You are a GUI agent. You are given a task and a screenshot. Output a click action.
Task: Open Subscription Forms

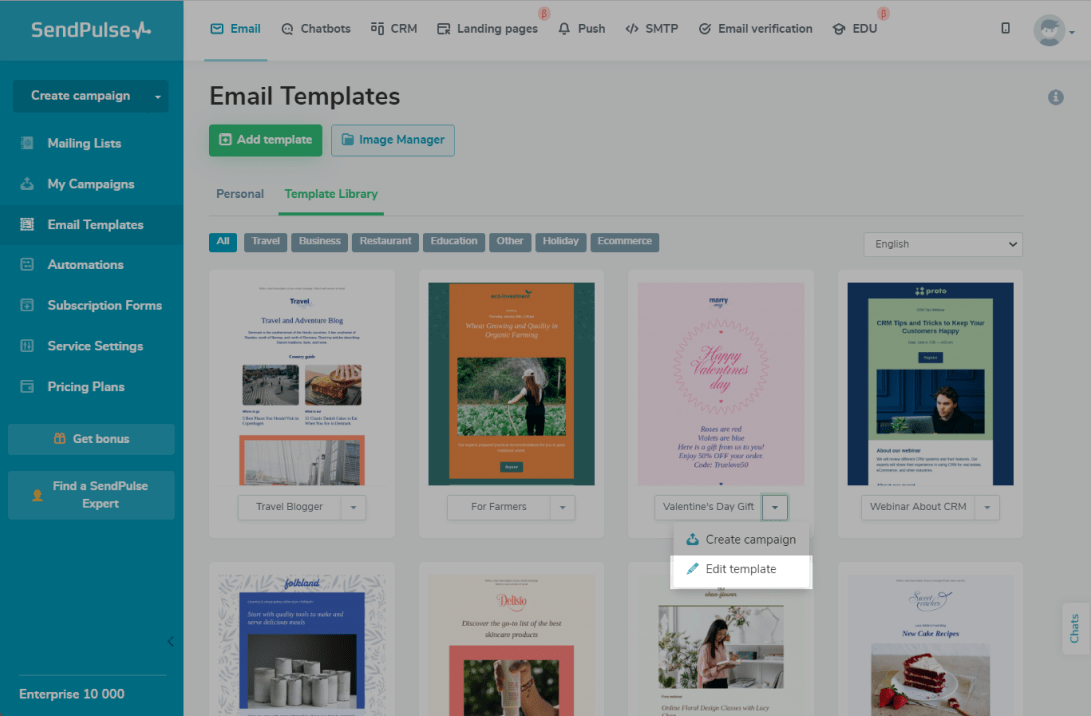(91, 305)
